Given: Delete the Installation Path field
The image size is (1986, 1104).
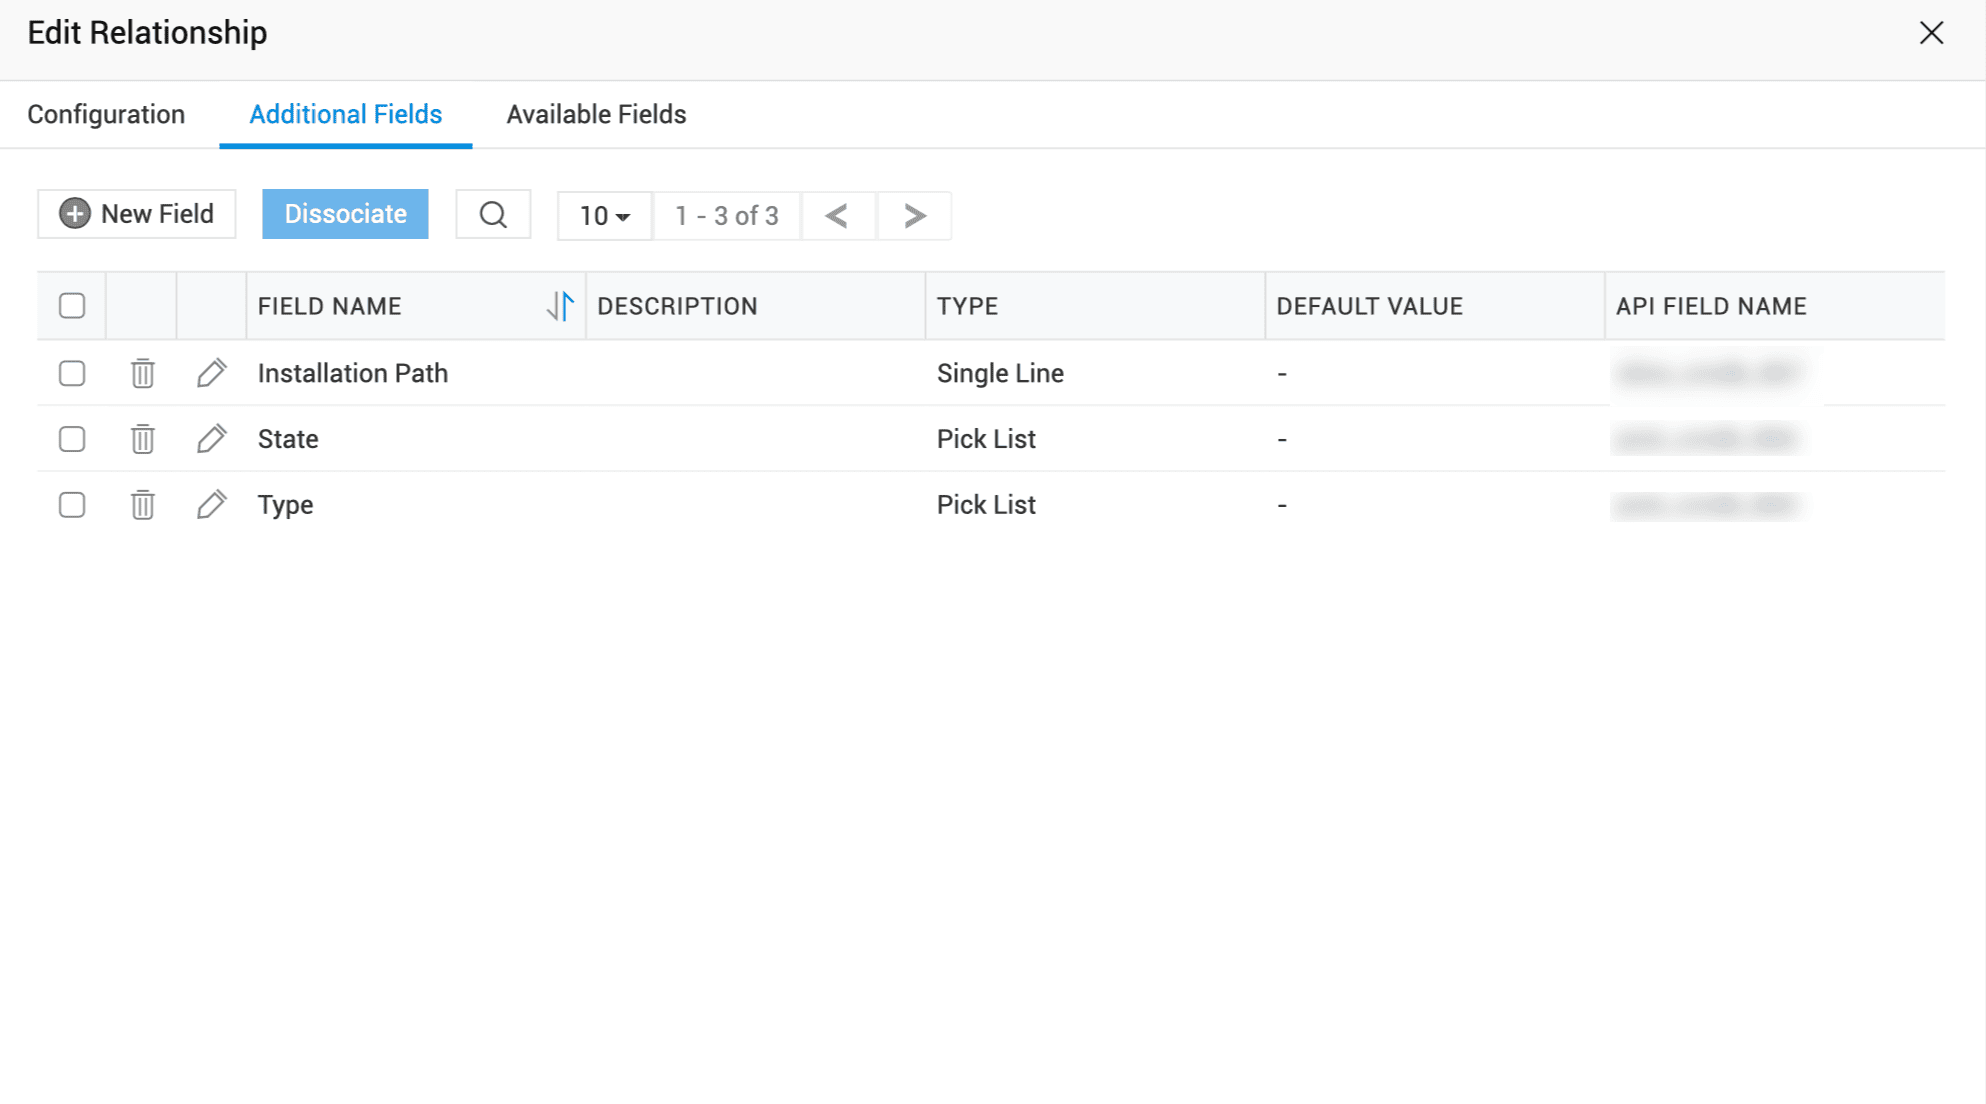Looking at the screenshot, I should click(142, 373).
